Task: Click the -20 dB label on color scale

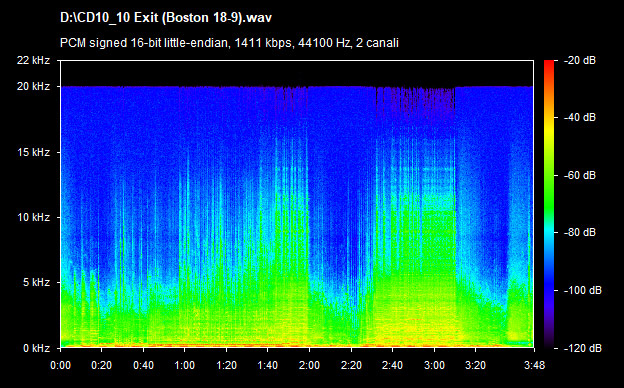Action: point(580,60)
